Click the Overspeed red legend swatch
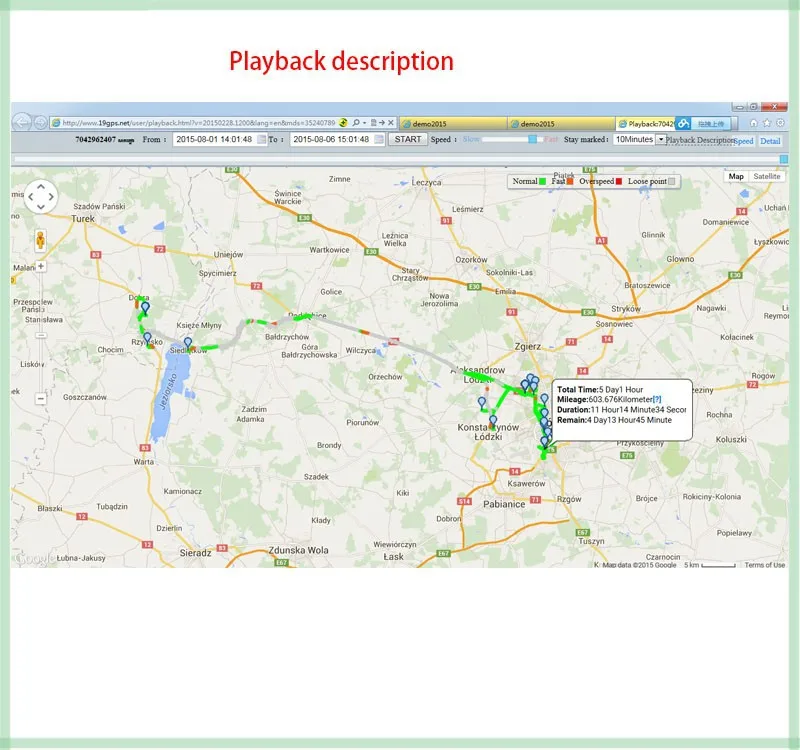Image resolution: width=800 pixels, height=750 pixels. click(618, 181)
